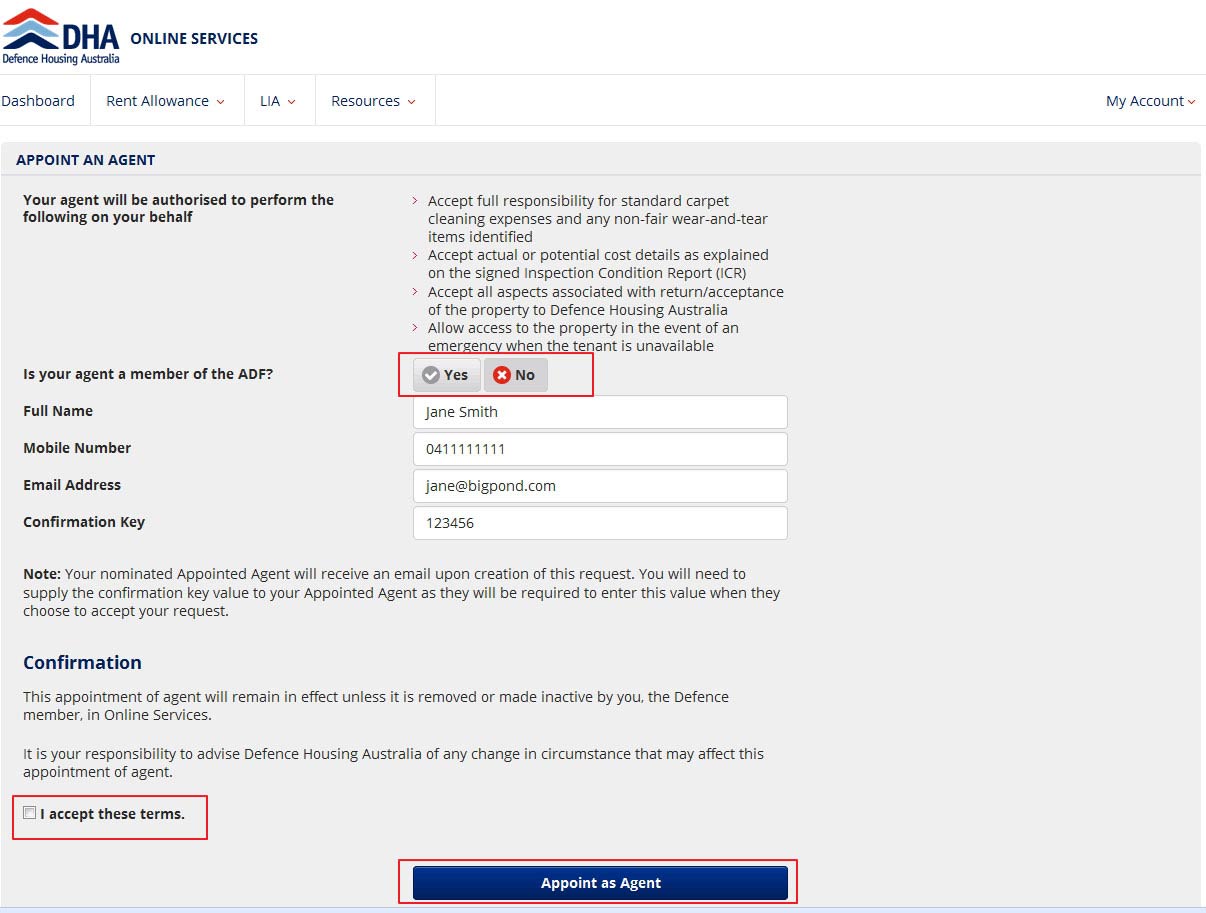Click the red cross icon on No
Screen dimensions: 1206x913
click(x=502, y=375)
